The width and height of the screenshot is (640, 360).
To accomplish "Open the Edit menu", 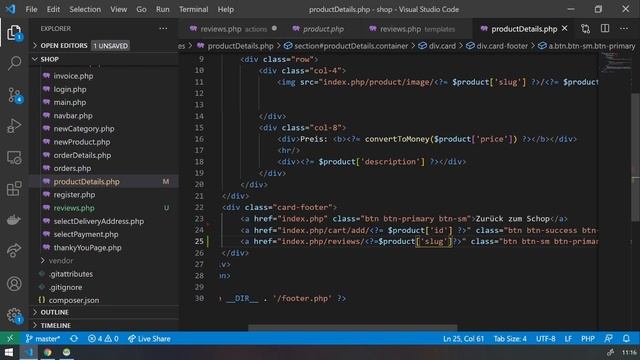I will pyautogui.click(x=53, y=9).
